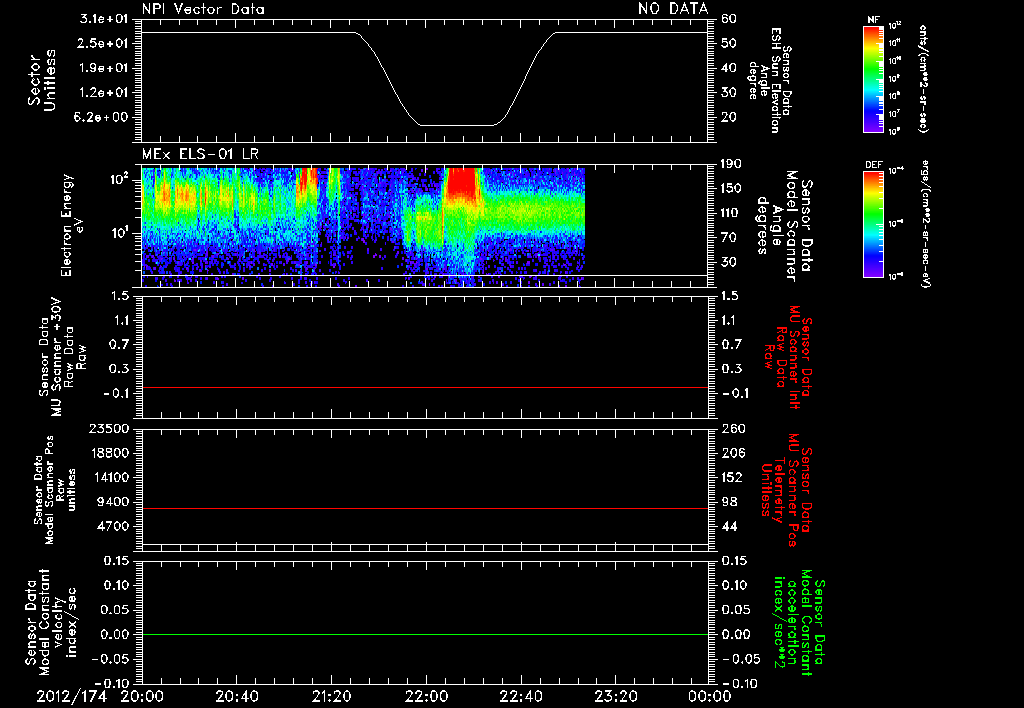Click the '22:00' time axis label
The width and height of the screenshot is (1024, 708).
click(x=426, y=696)
